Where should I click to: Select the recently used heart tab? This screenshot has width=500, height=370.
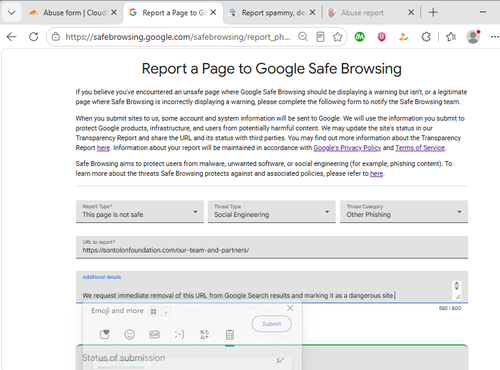tap(105, 334)
